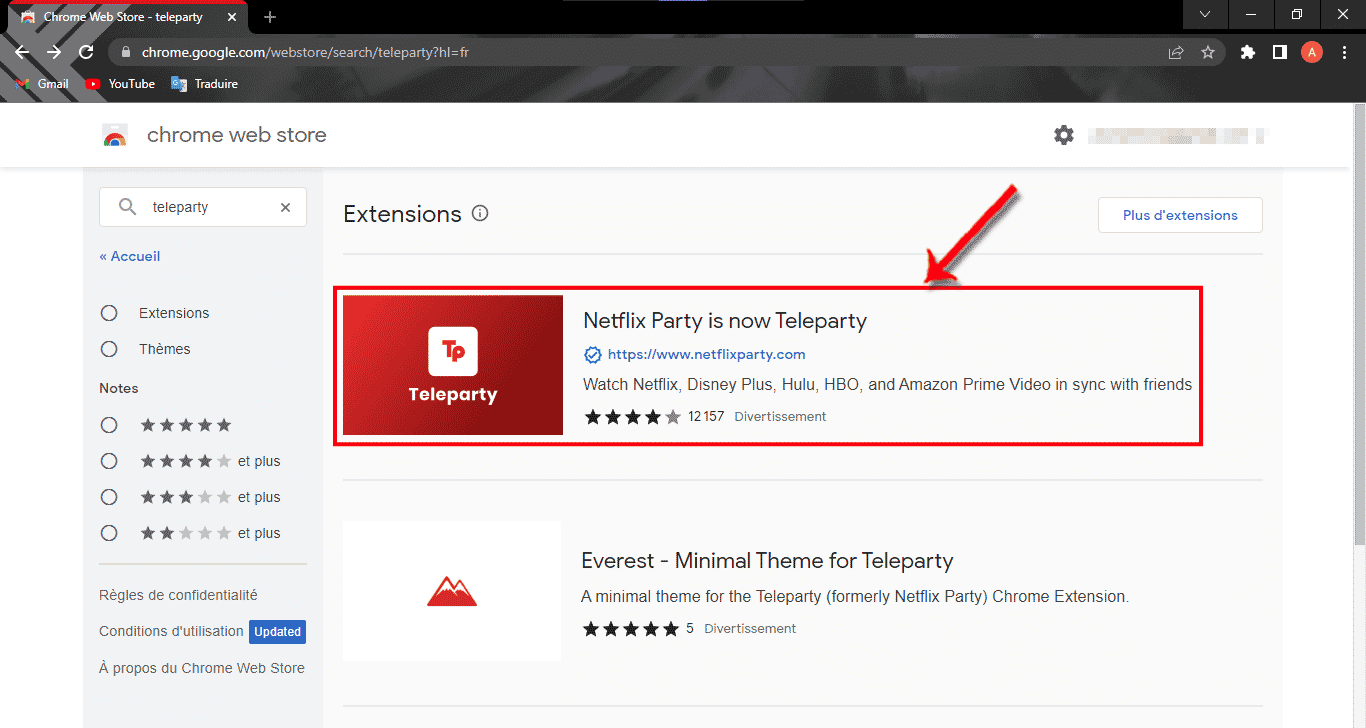1366x728 pixels.
Task: Select the four stars et plus filter
Action: (x=109, y=461)
